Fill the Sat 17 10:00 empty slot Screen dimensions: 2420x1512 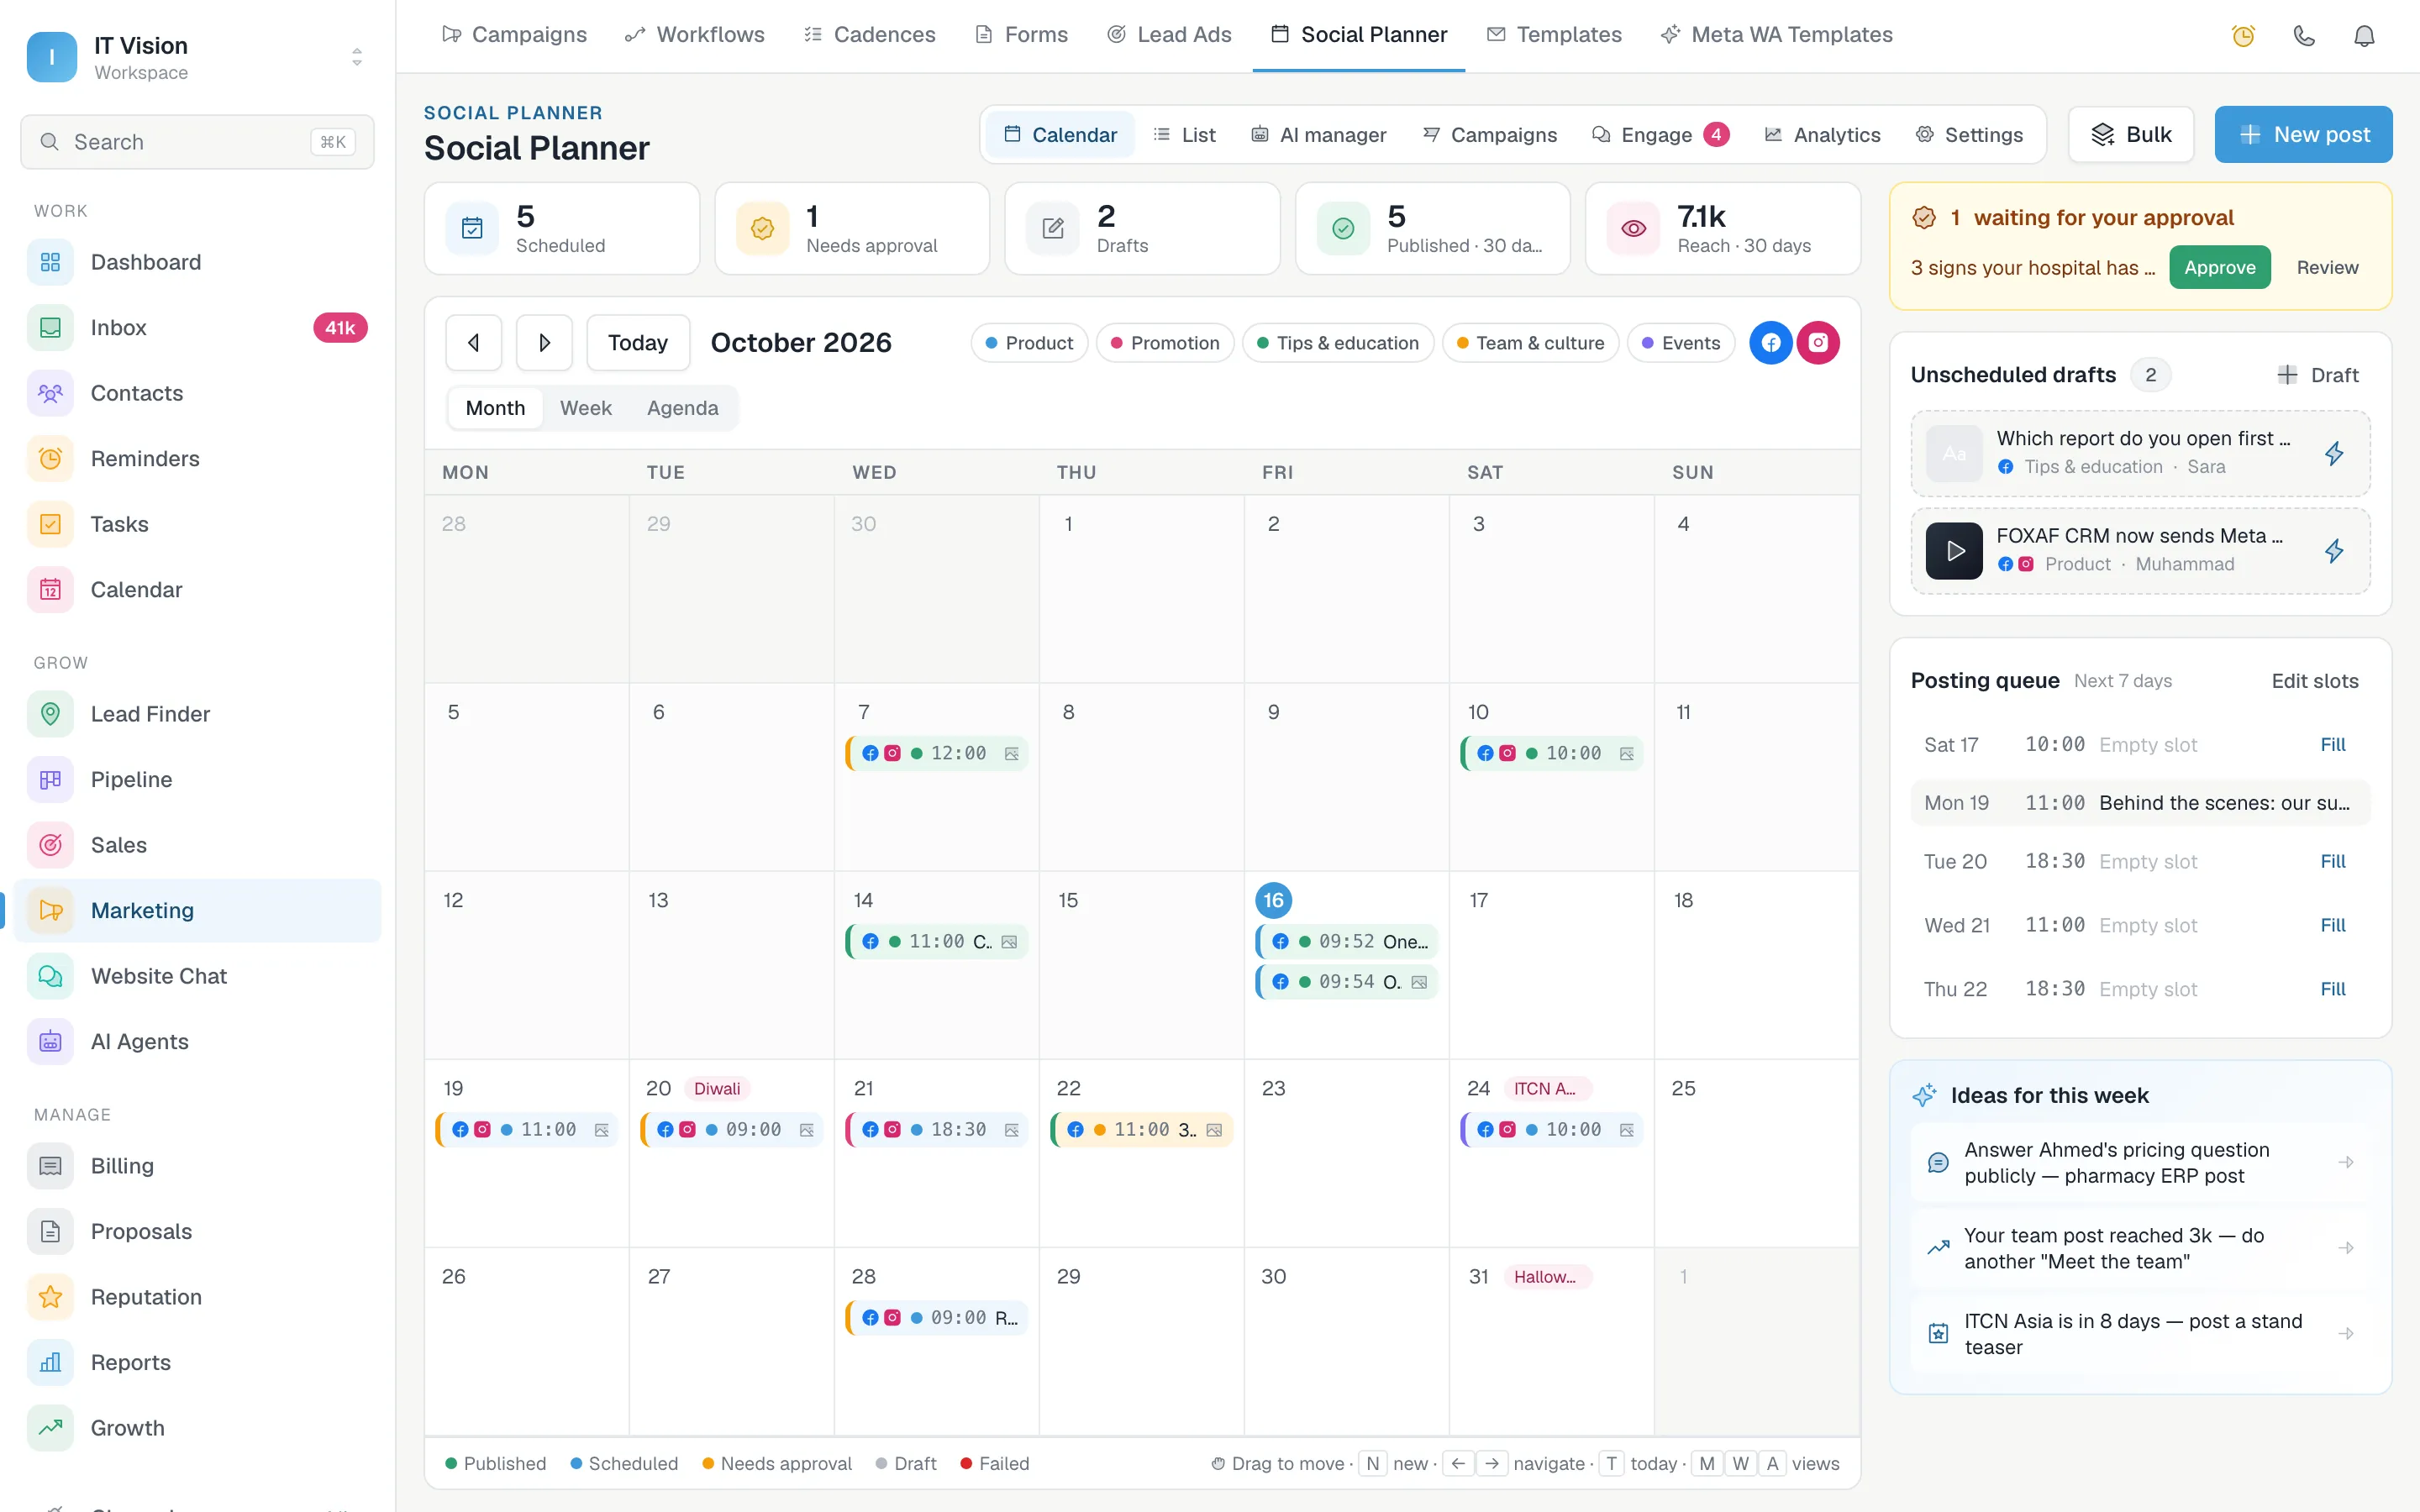point(2333,745)
